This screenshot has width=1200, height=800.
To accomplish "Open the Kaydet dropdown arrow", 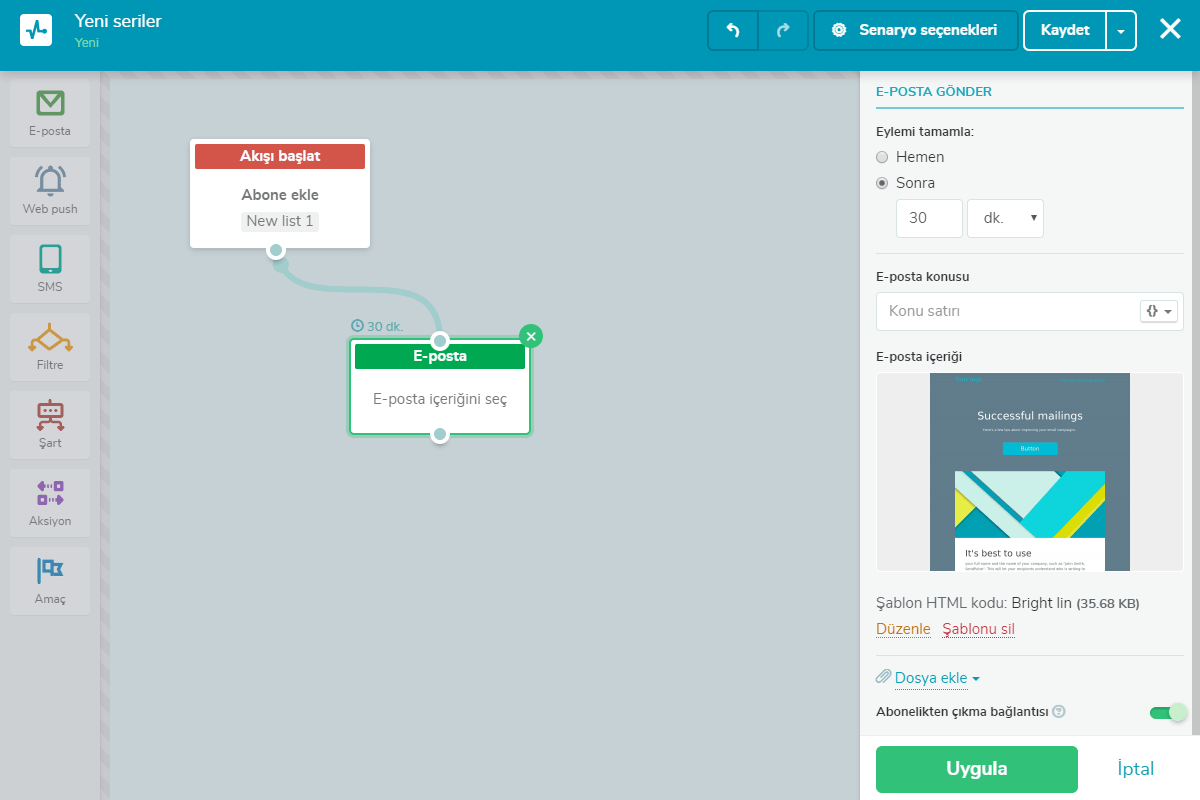I will tap(1121, 30).
